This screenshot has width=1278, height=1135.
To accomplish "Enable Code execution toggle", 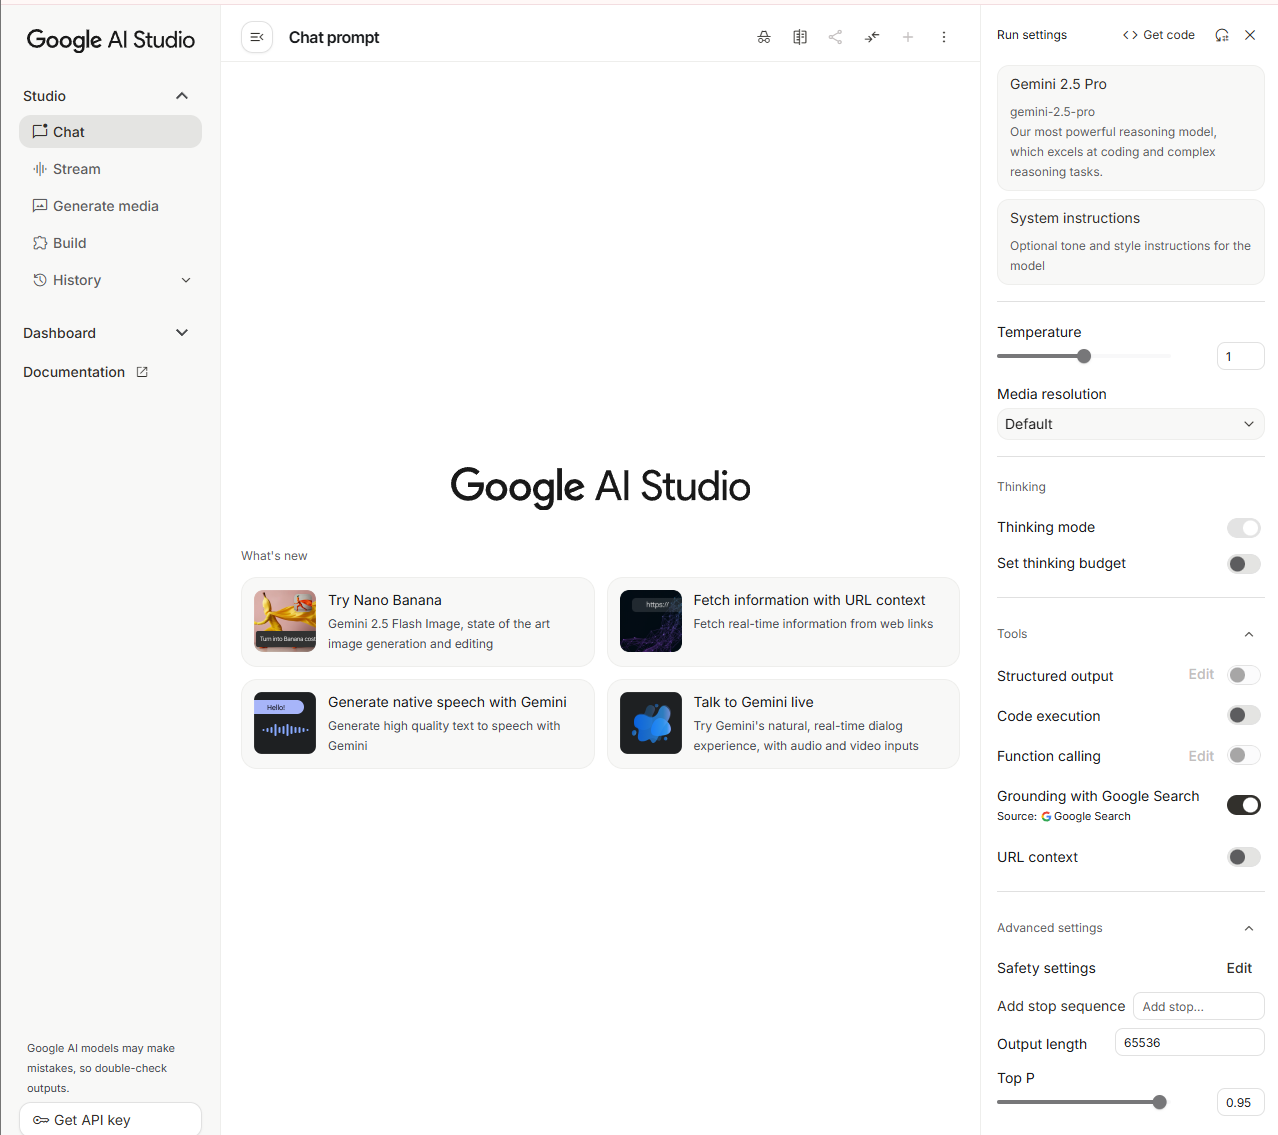I will click(1244, 715).
